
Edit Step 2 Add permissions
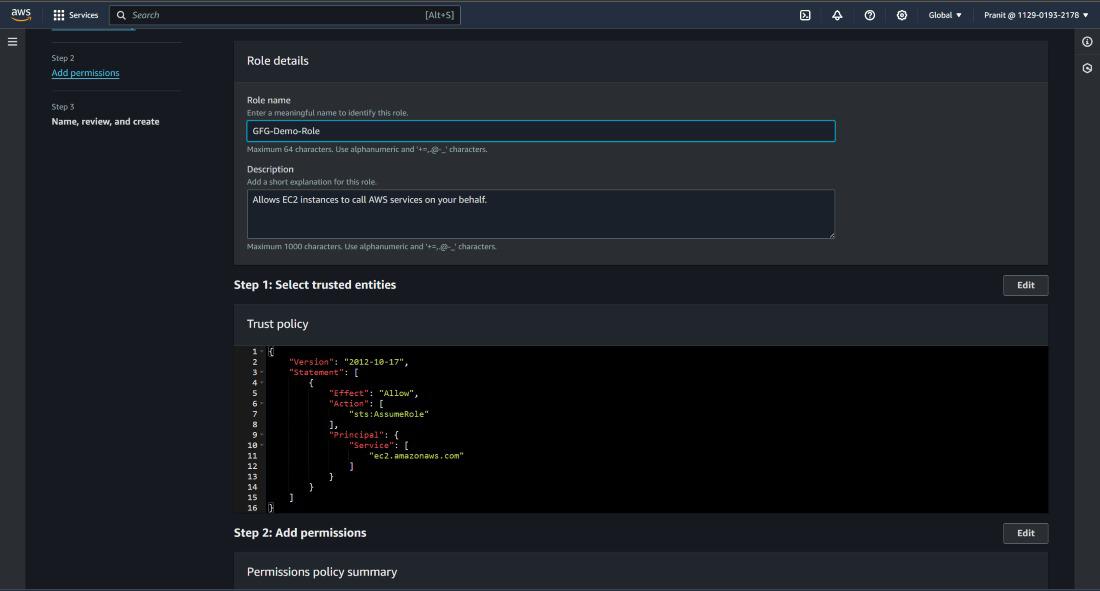click(1026, 533)
